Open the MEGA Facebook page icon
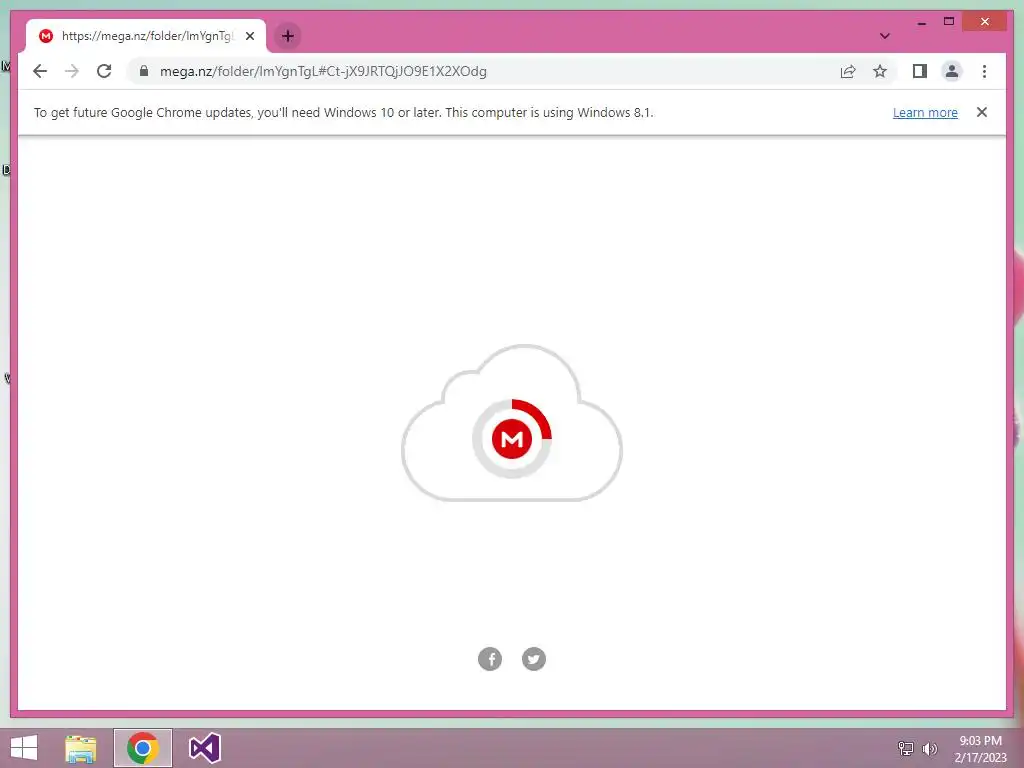This screenshot has height=768, width=1024. pyautogui.click(x=490, y=659)
